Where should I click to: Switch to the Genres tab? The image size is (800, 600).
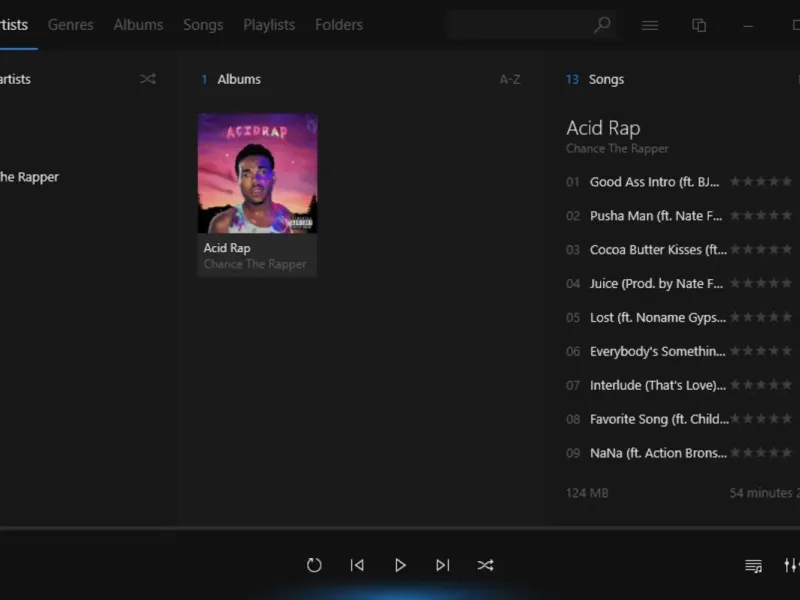pos(71,25)
